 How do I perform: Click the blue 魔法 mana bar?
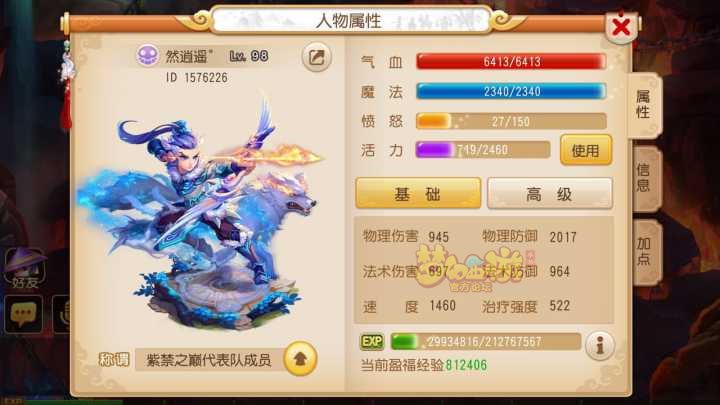click(x=511, y=91)
